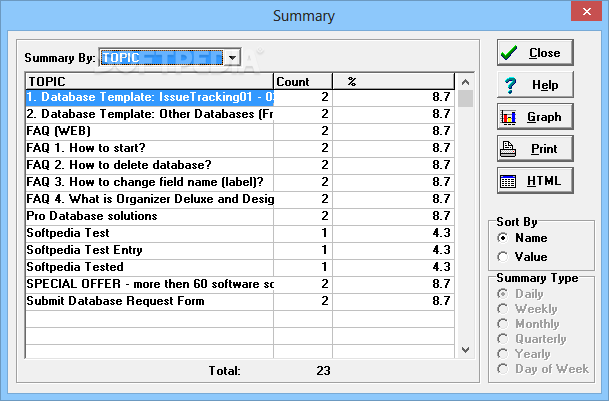Click the Total value 23
This screenshot has height=401, width=609.
(x=323, y=371)
